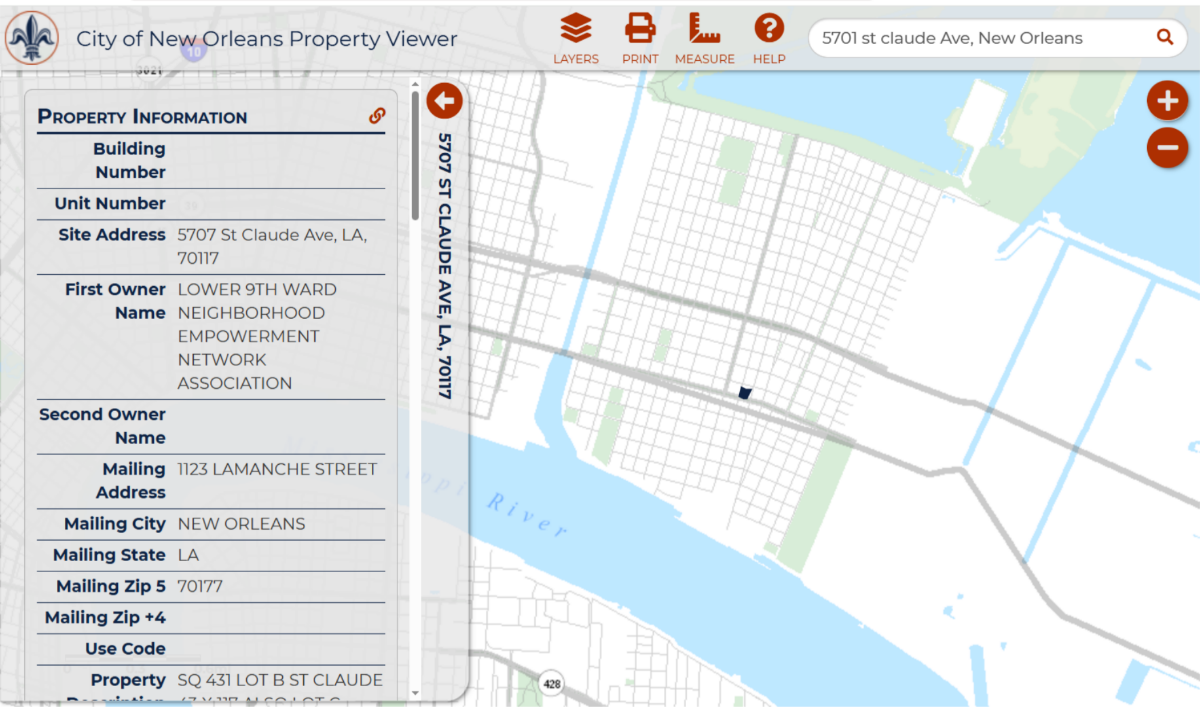Viewport: 1200px width, 707px height.
Task: Select the Property Information heading
Action: click(x=142, y=117)
